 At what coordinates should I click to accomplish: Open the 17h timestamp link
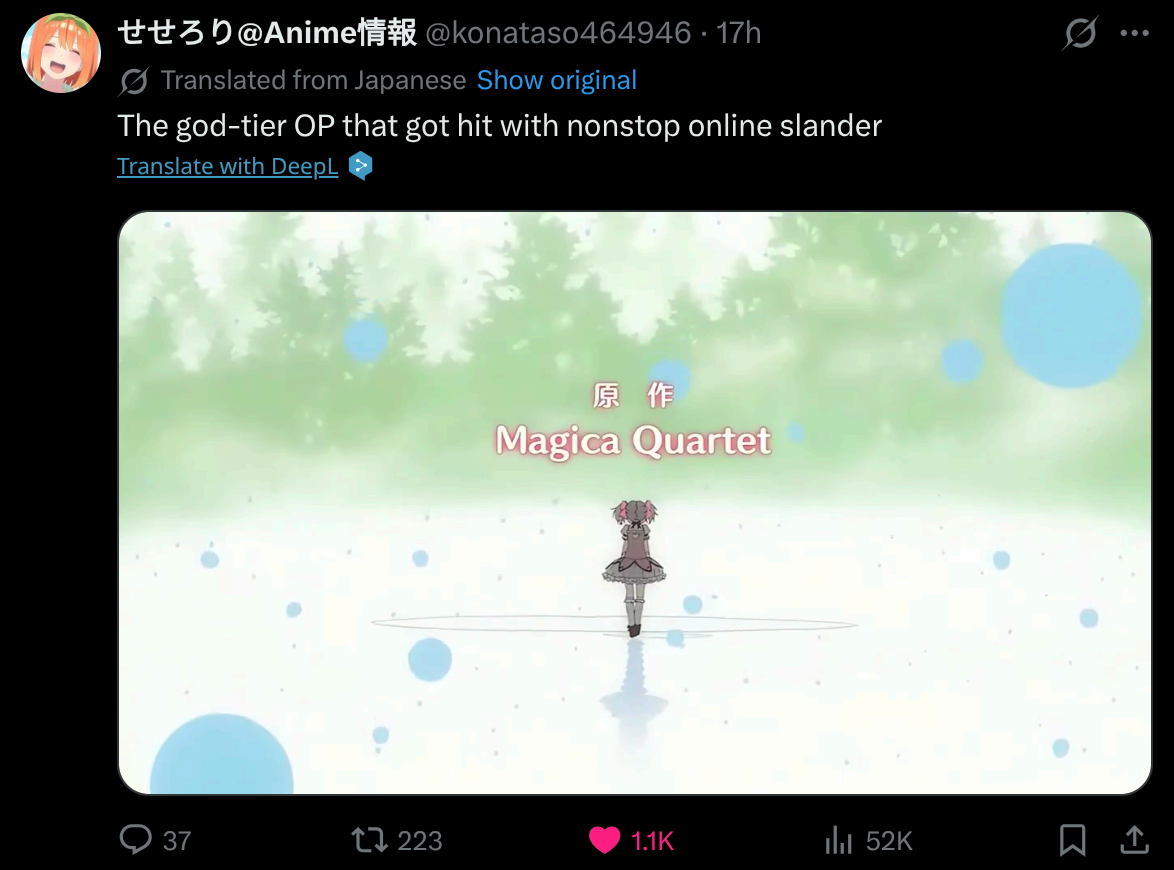click(x=738, y=33)
